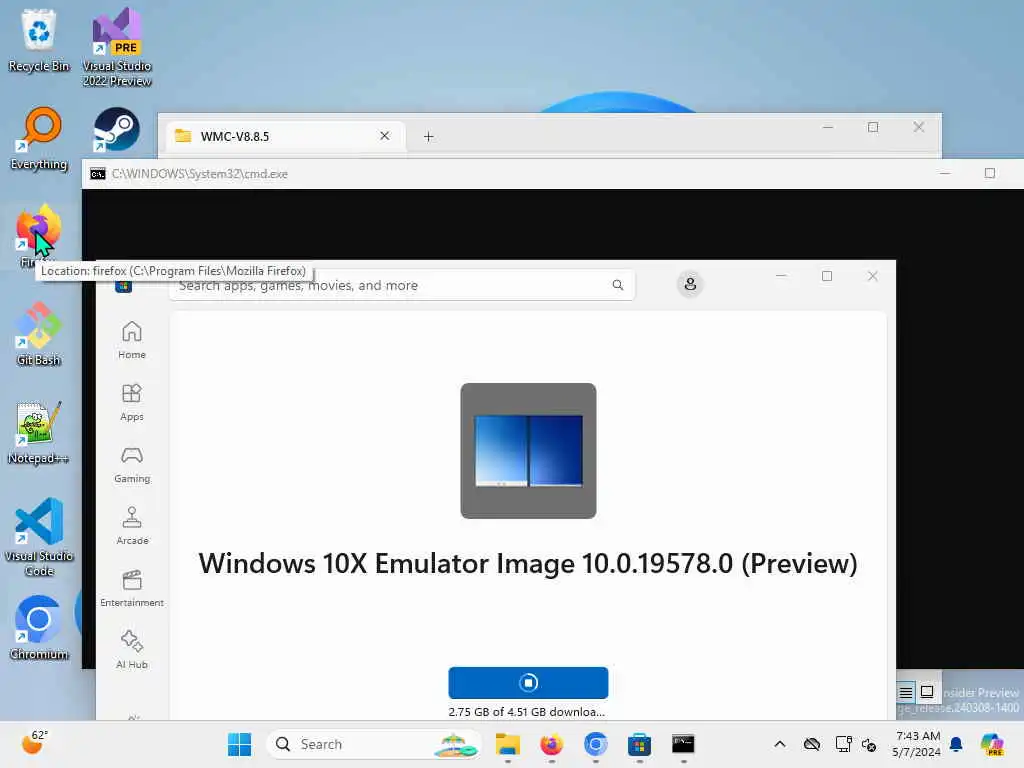The image size is (1024, 768).
Task: Open Copilot Preview from taskbar
Action: pyautogui.click(x=992, y=744)
